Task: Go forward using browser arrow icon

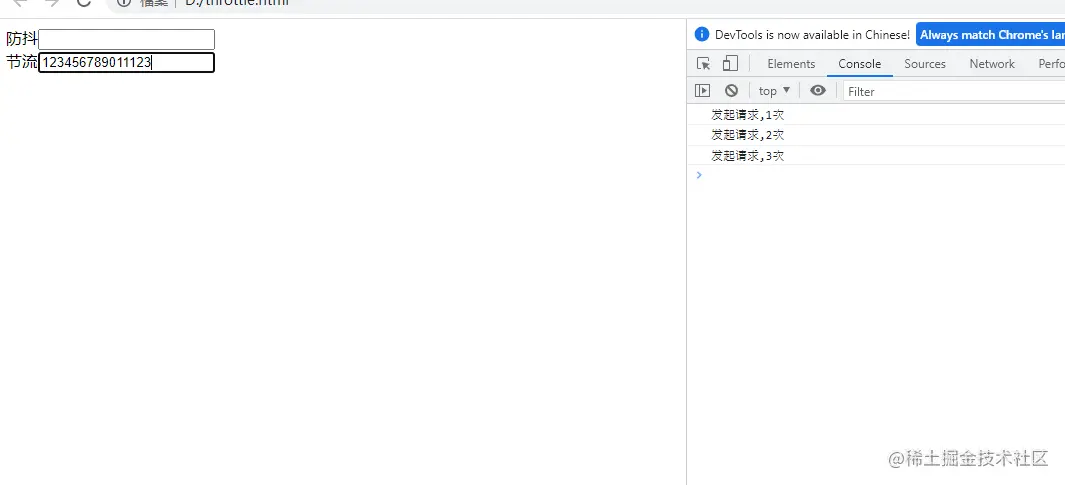Action: (x=52, y=3)
